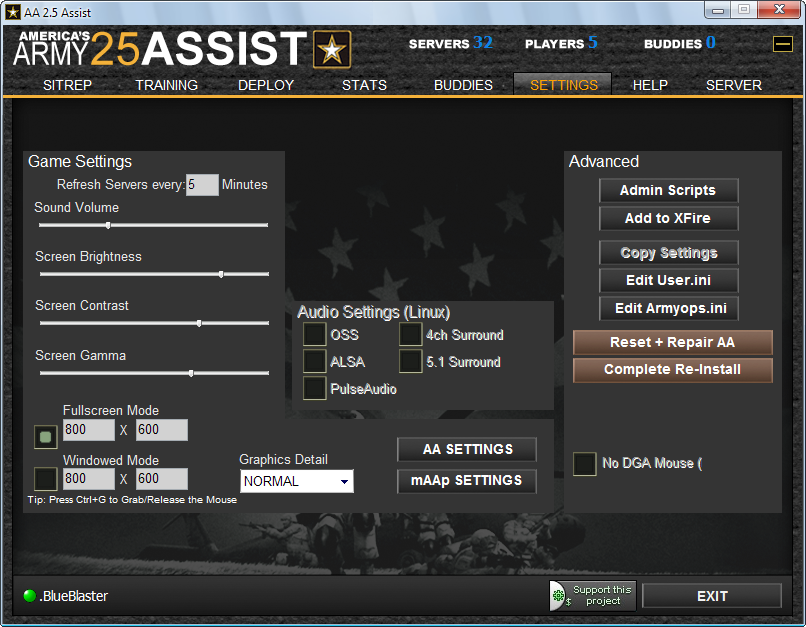
Task: Click the green status indicator next to .BlueBlaster
Action: pyautogui.click(x=30, y=596)
